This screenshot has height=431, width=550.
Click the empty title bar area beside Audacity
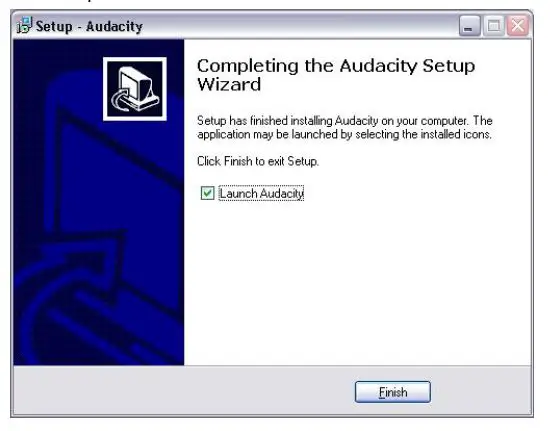pyautogui.click(x=298, y=26)
